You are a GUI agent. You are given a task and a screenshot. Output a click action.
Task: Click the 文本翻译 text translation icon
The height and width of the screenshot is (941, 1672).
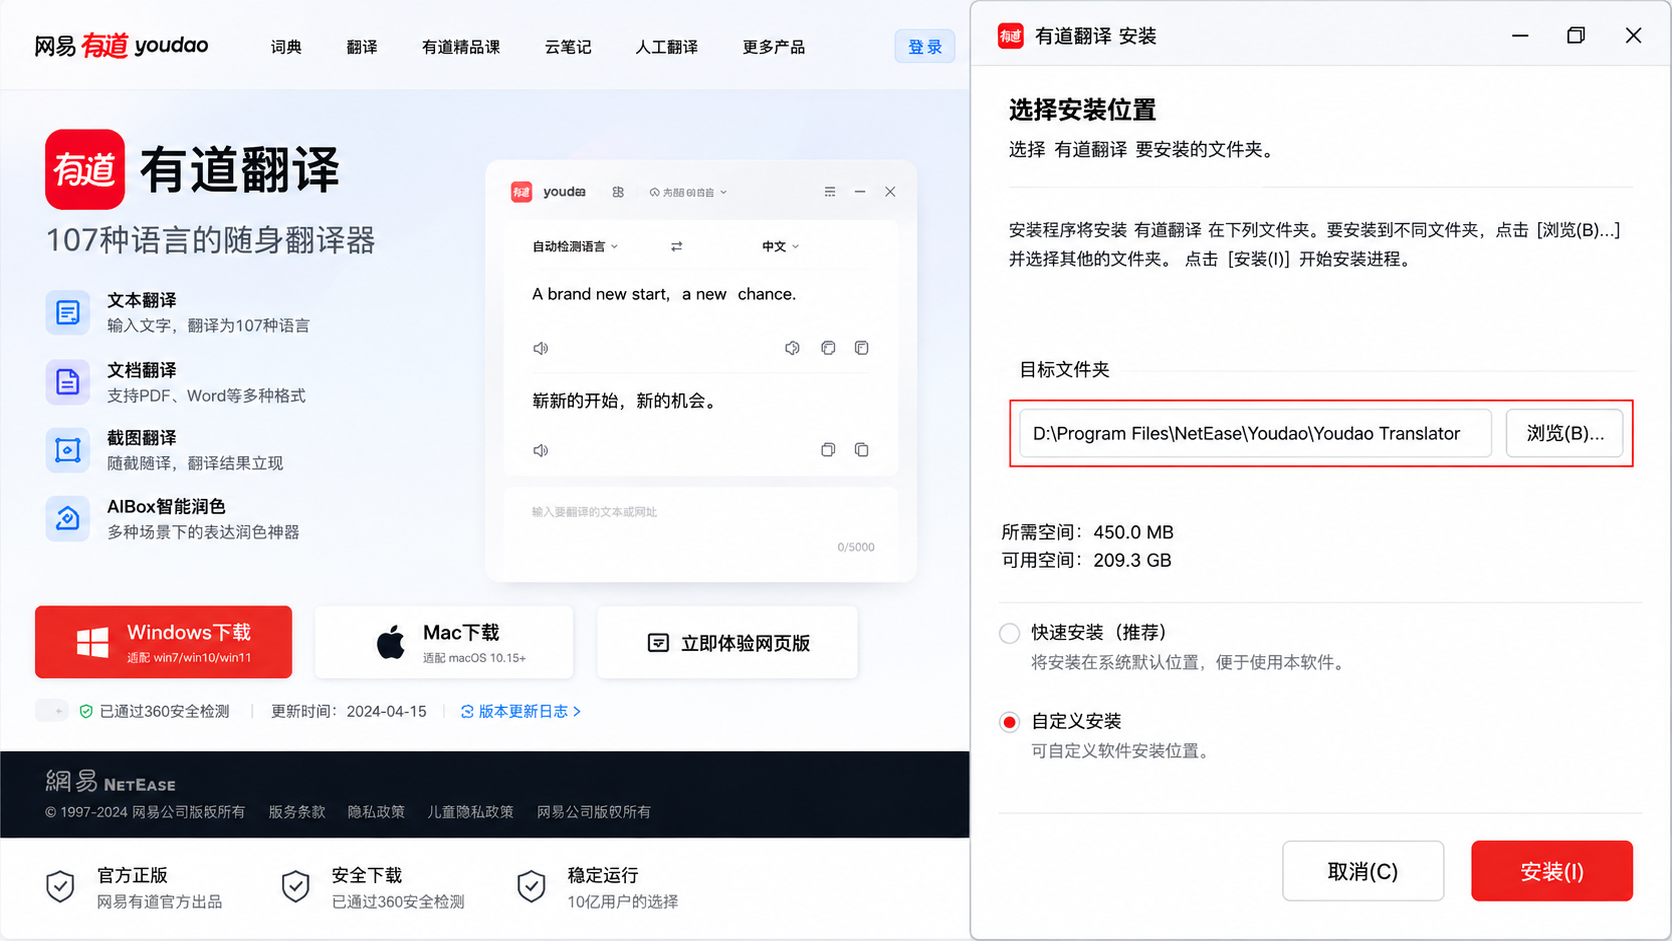[x=67, y=312]
